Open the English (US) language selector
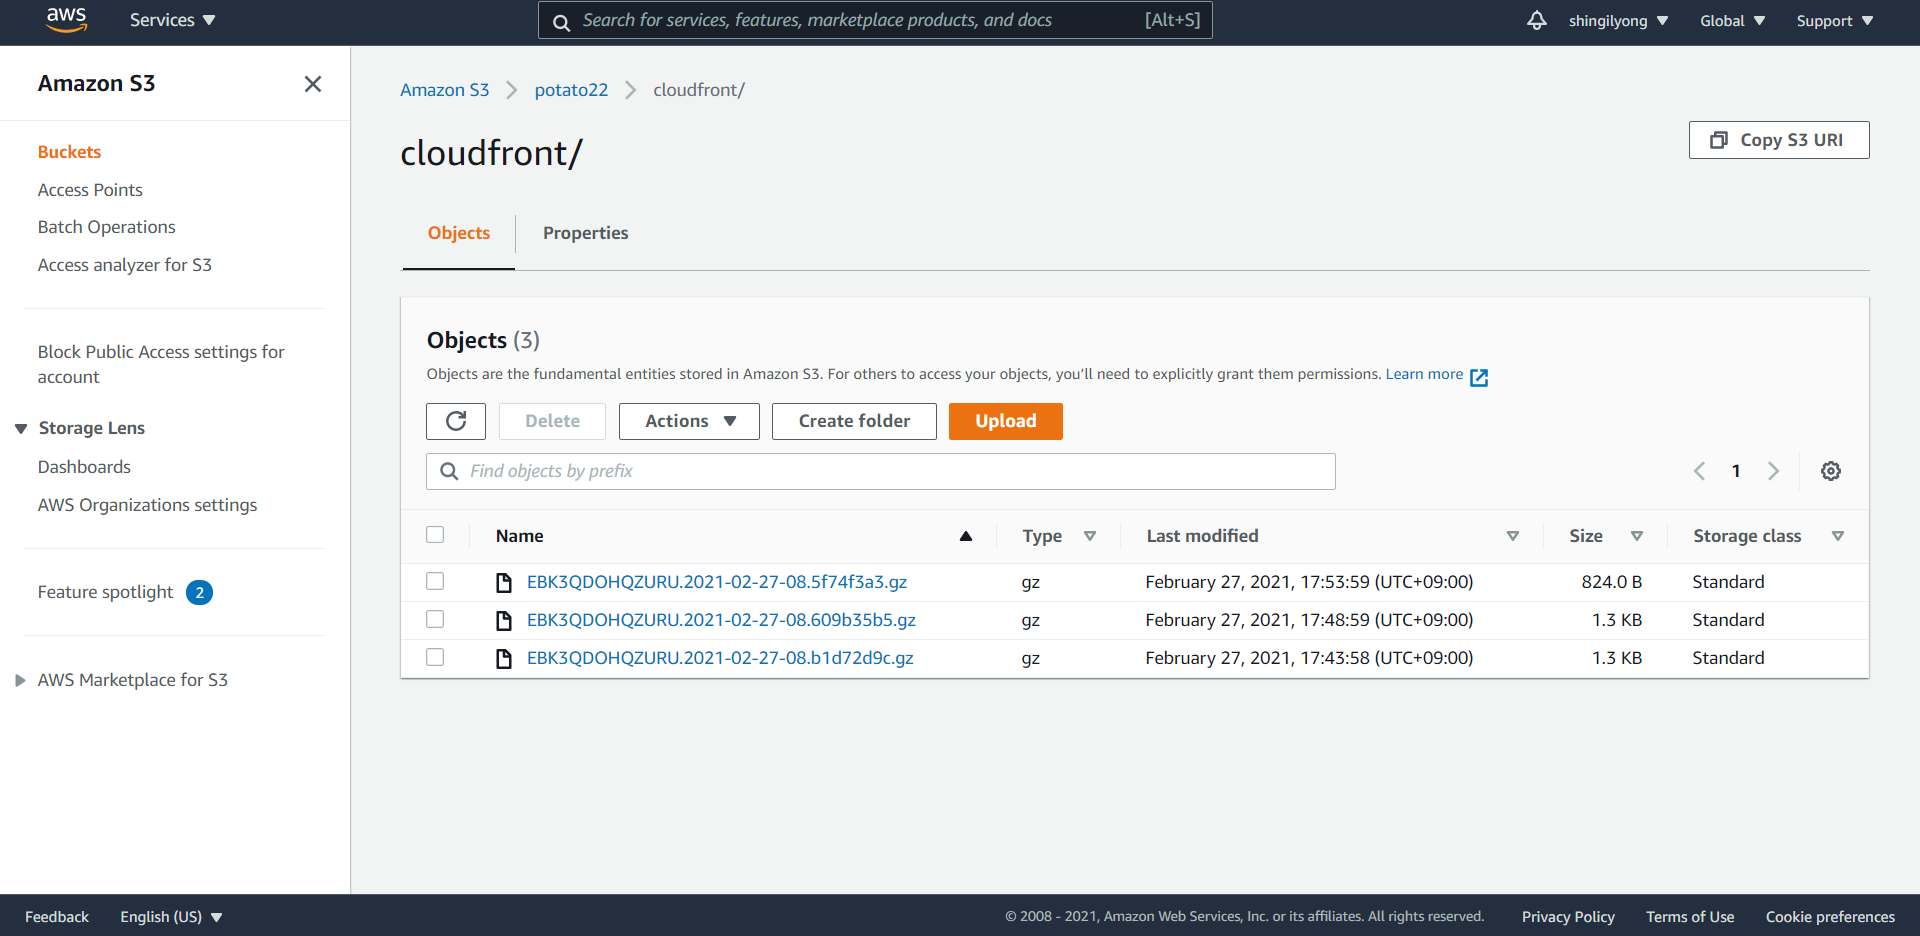This screenshot has width=1920, height=936. click(x=171, y=917)
